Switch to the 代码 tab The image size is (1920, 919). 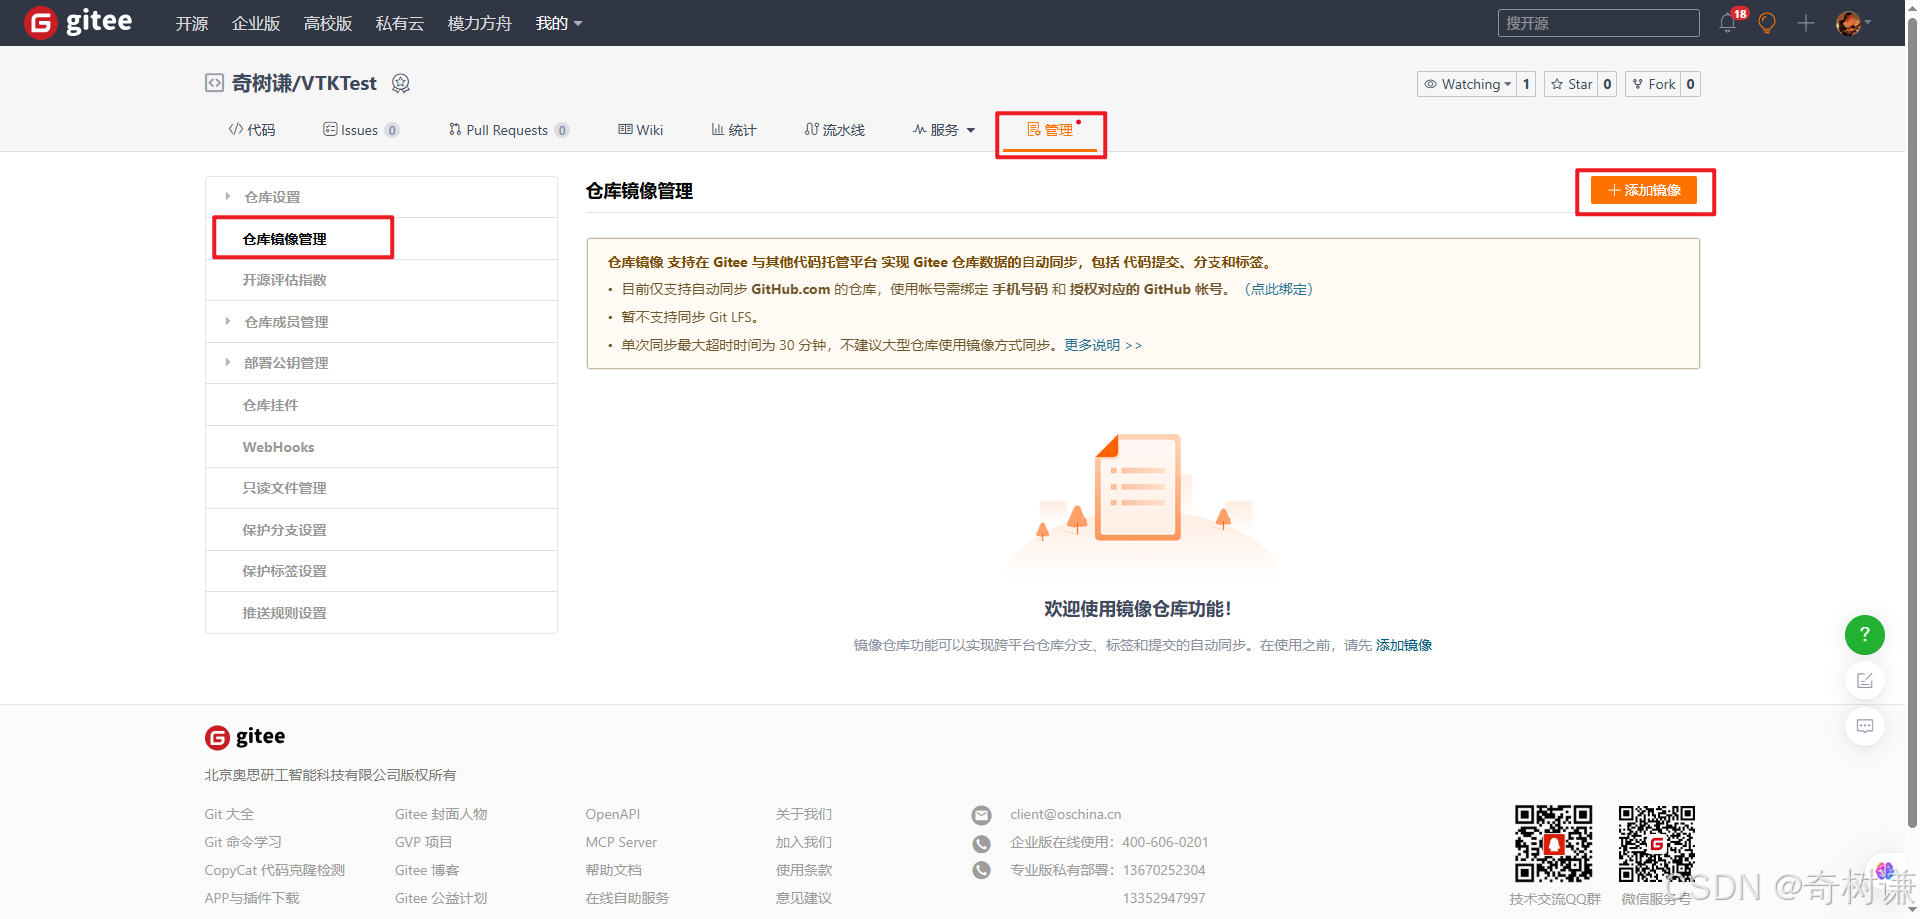[x=252, y=130]
